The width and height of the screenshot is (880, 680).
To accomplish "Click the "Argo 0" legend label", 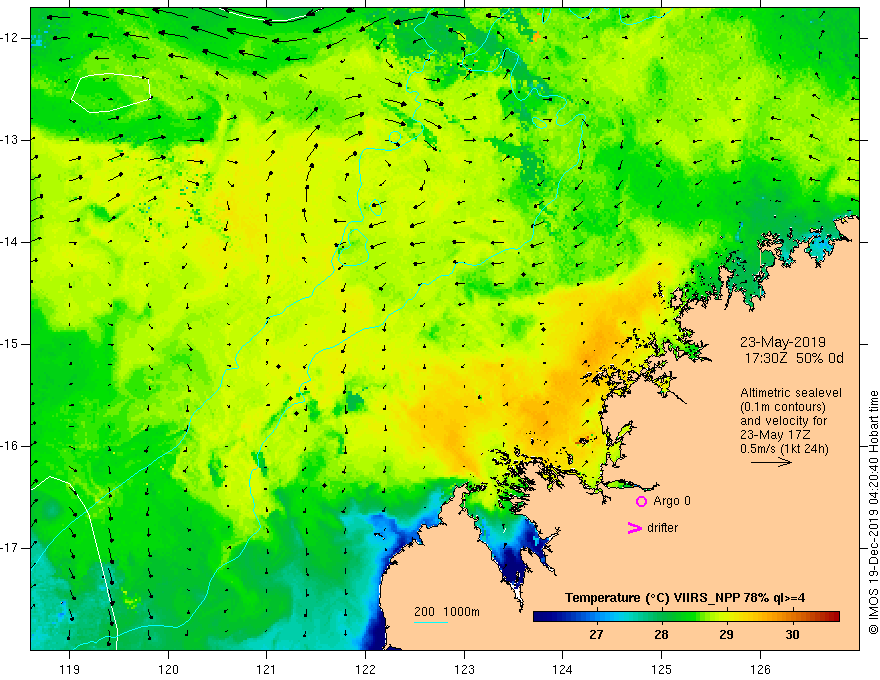I will tap(672, 501).
